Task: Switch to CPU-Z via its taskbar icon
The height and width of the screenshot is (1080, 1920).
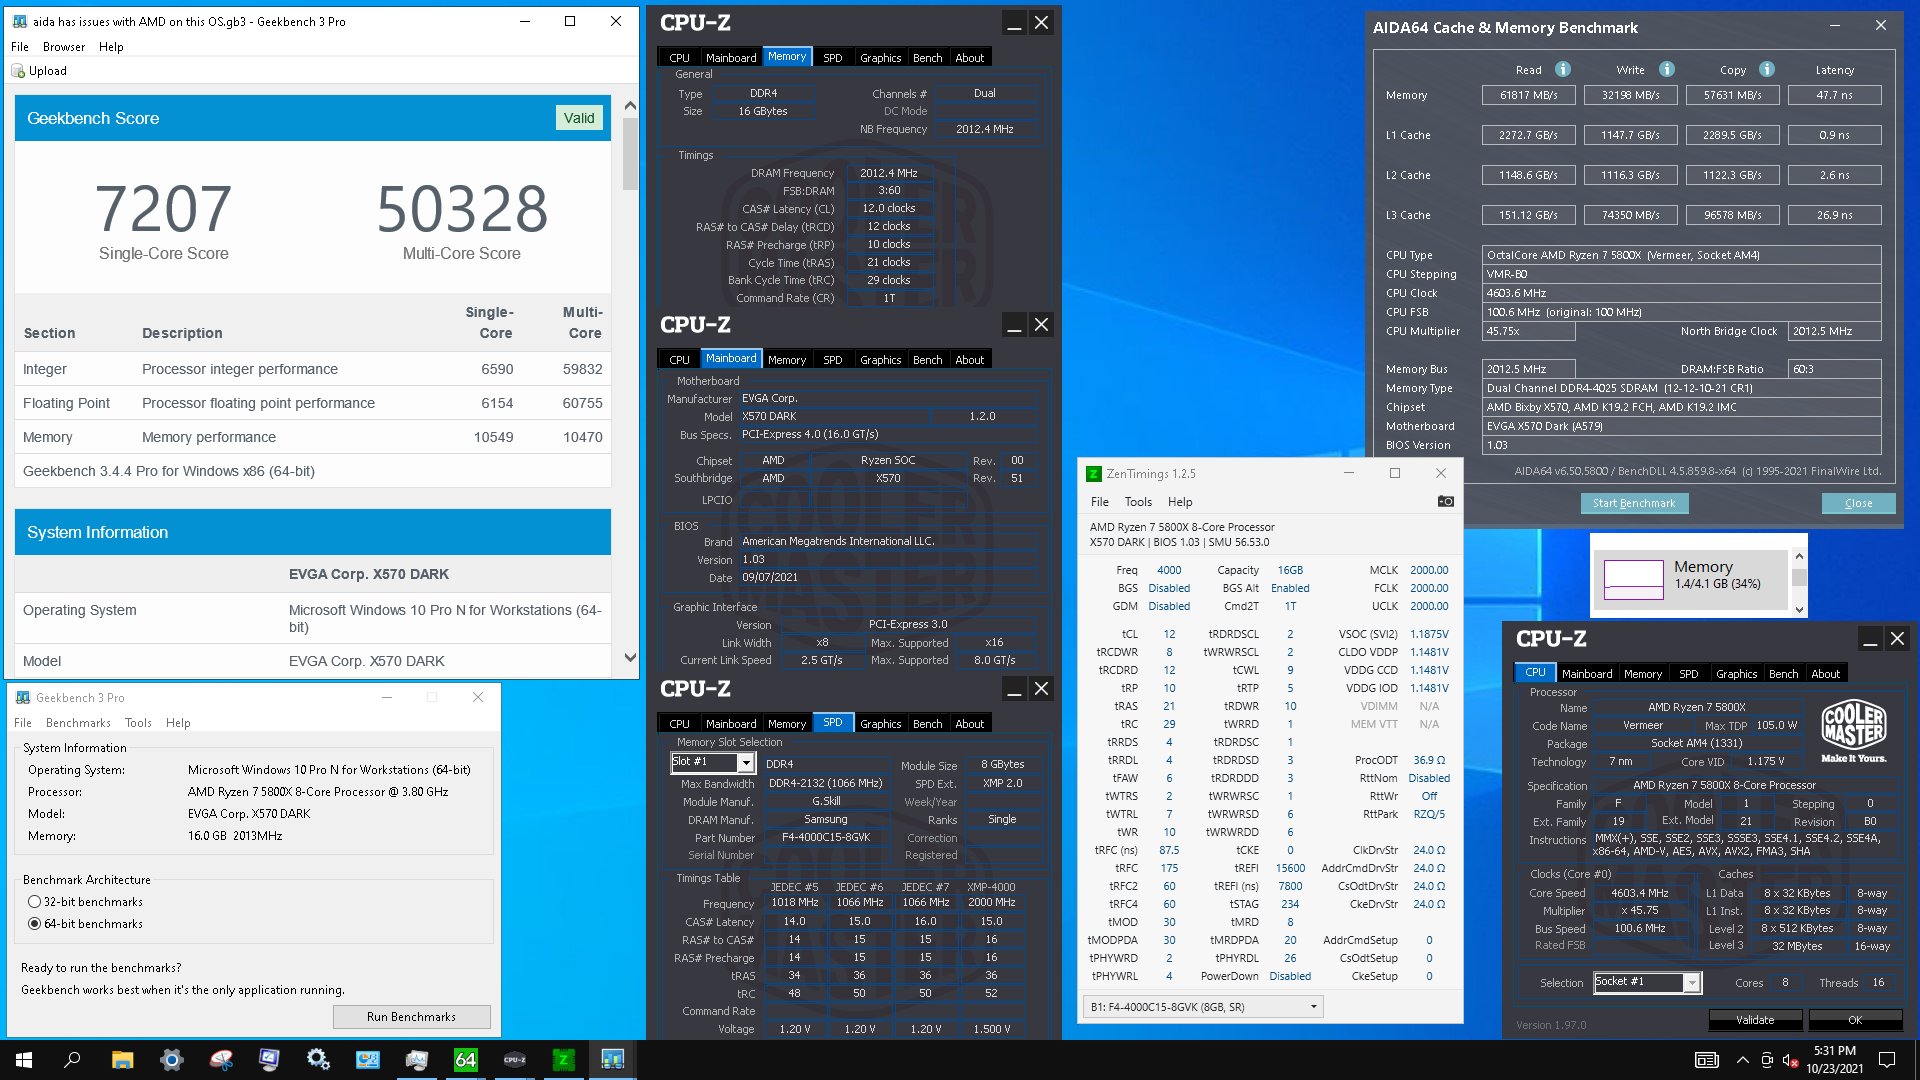Action: pyautogui.click(x=515, y=1060)
